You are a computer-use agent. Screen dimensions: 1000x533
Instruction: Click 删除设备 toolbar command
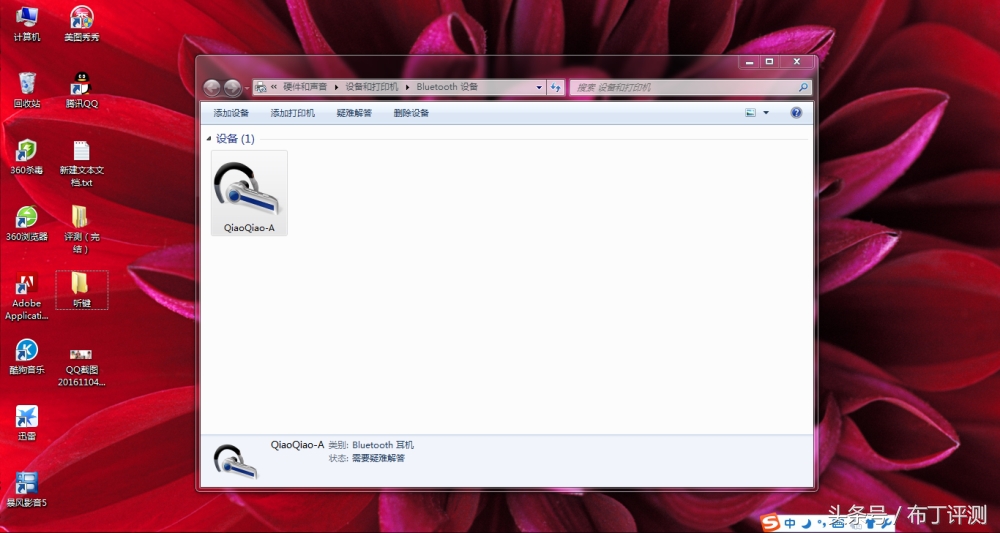tap(411, 113)
